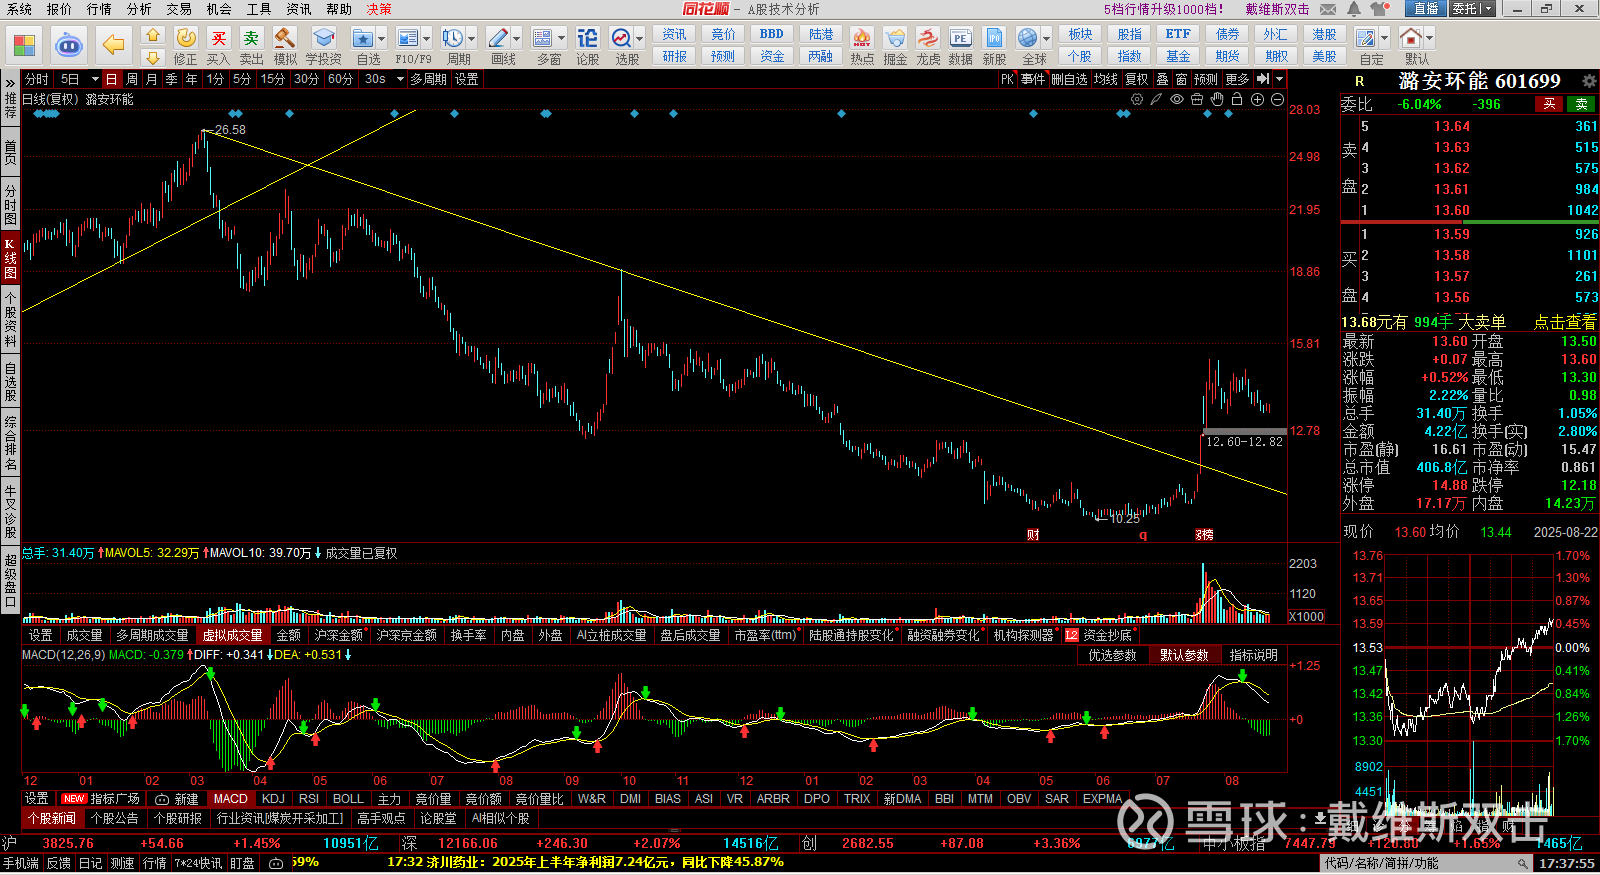Open the 掘金 icon
This screenshot has height=875, width=1600.
[x=895, y=38]
